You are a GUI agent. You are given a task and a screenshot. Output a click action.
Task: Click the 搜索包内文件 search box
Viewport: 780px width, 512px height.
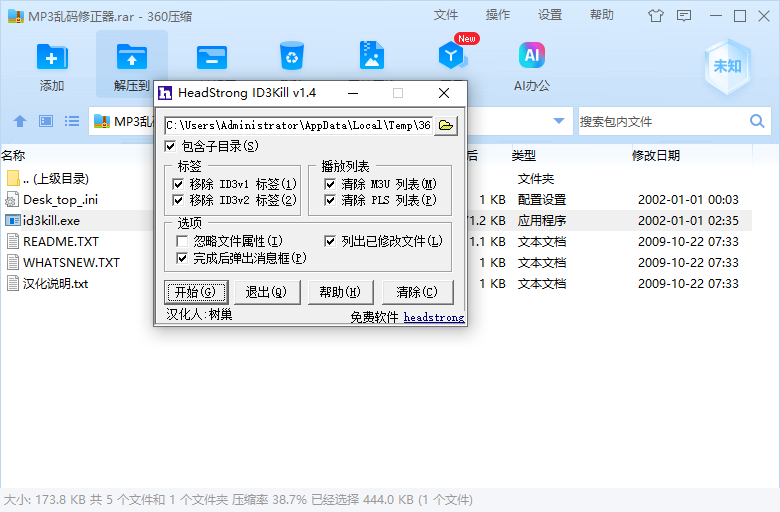[x=663, y=121]
